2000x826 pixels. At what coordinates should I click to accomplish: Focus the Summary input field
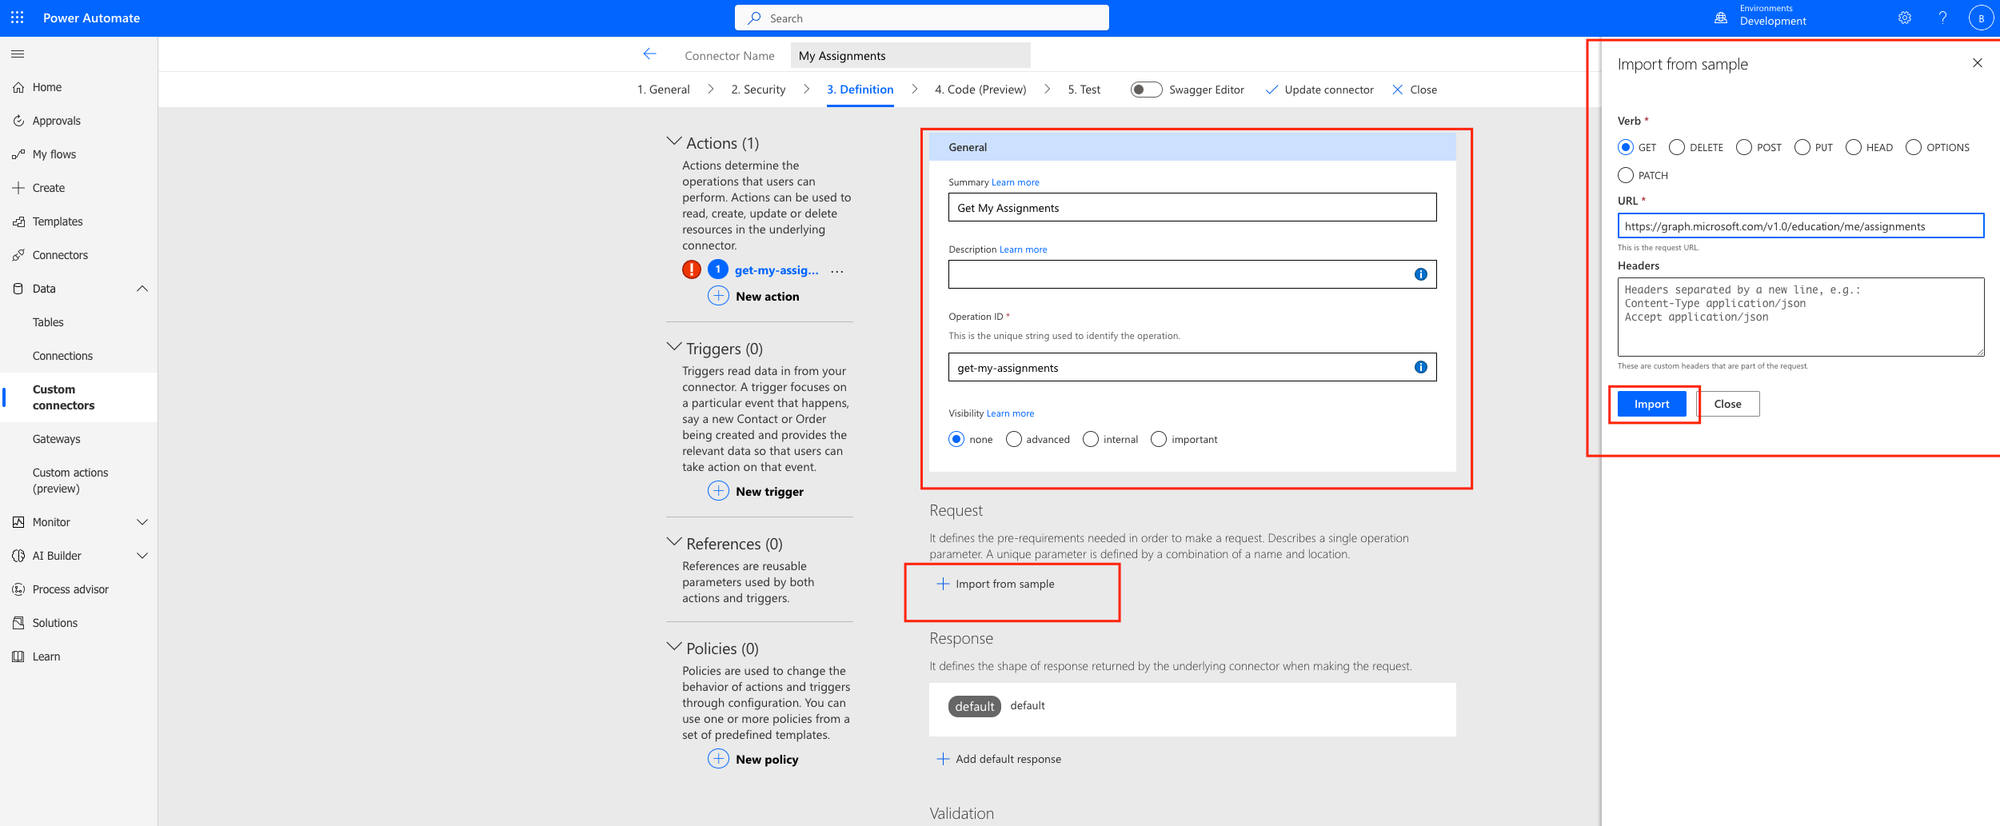coord(1192,207)
